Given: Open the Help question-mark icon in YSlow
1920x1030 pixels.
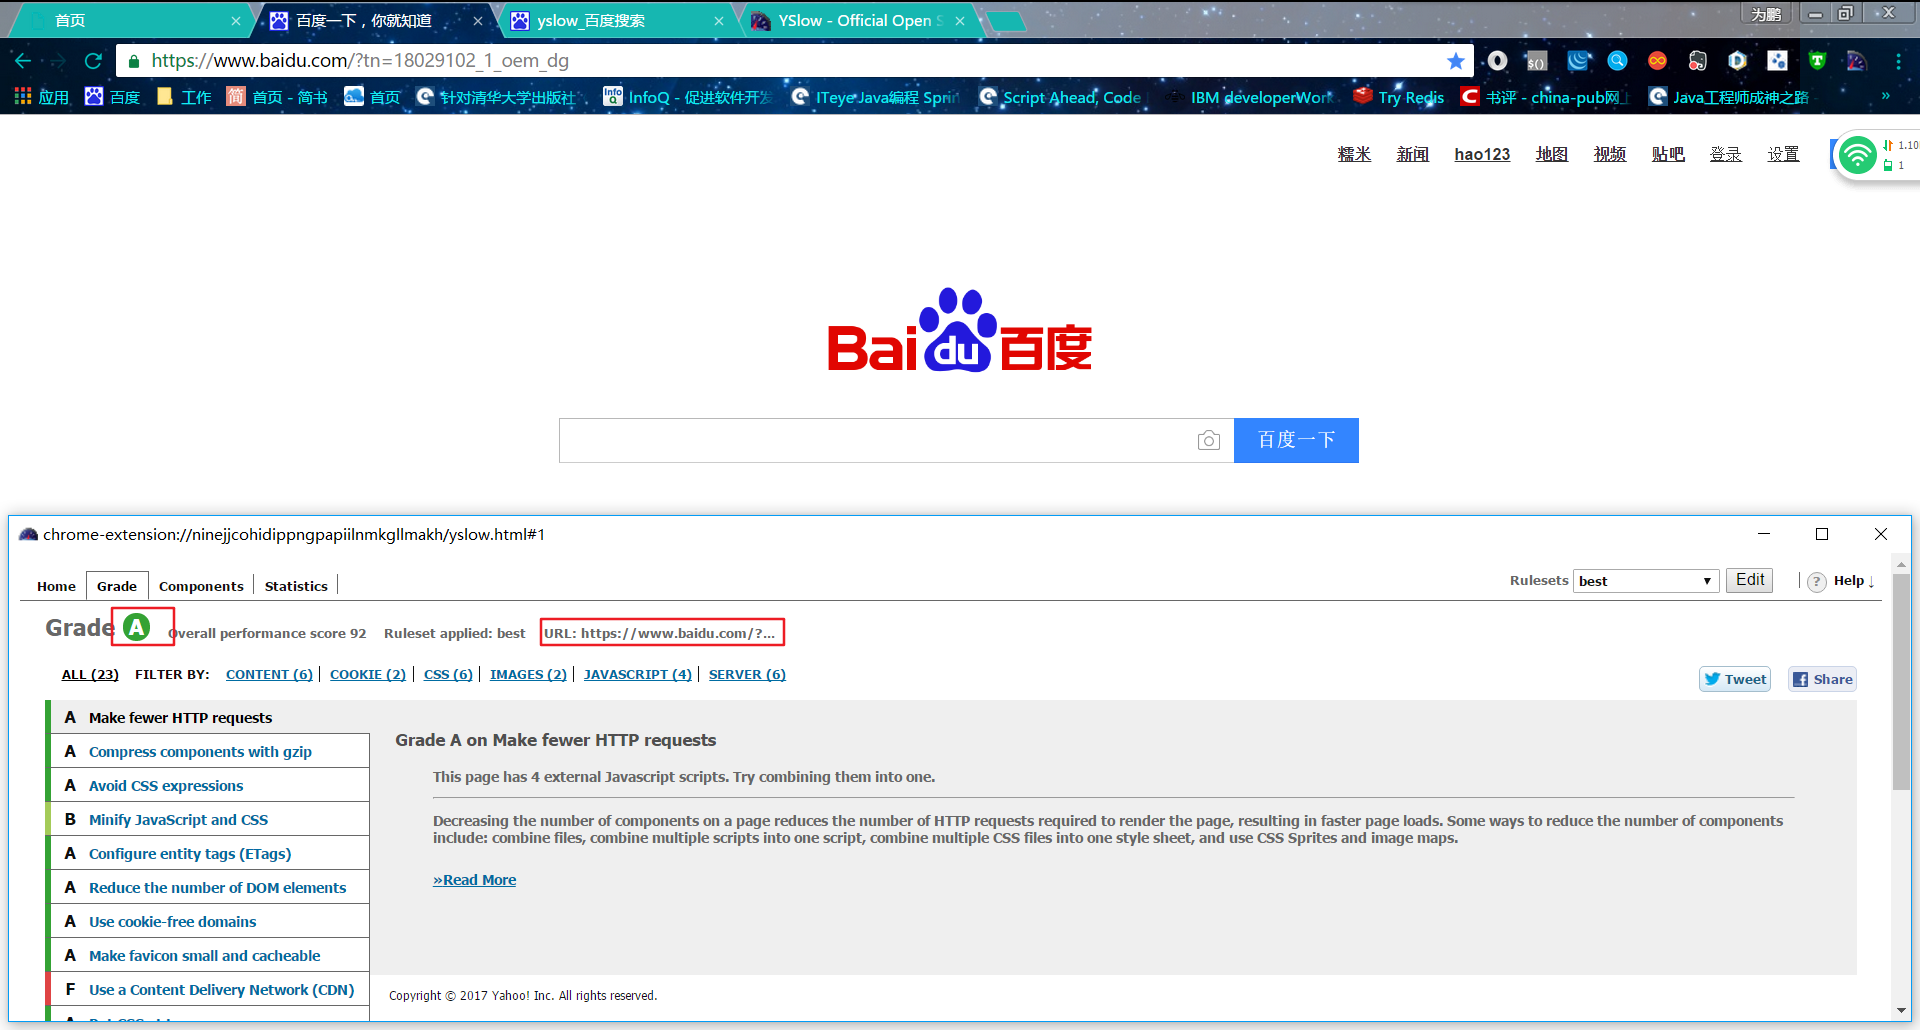Looking at the screenshot, I should click(1817, 581).
